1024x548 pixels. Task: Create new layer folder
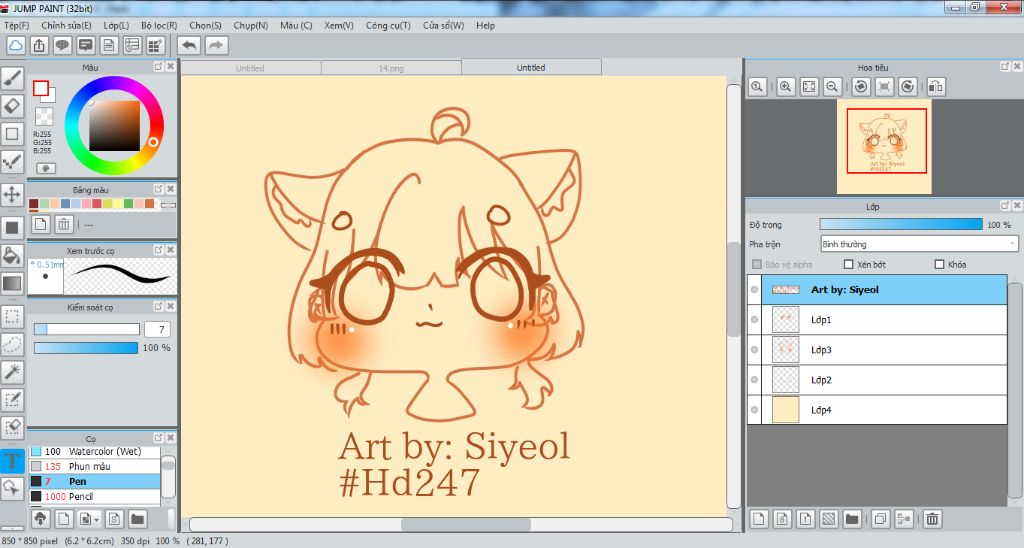coord(852,519)
